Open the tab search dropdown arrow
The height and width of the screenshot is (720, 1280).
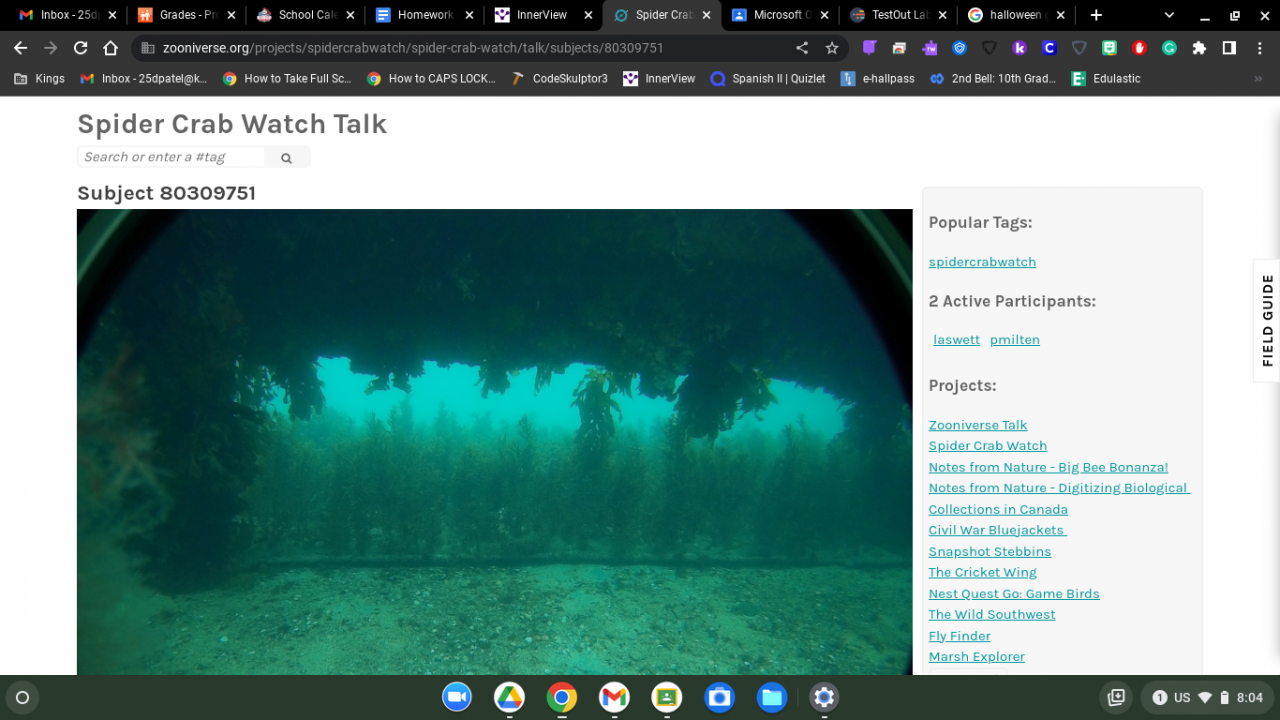(1169, 15)
